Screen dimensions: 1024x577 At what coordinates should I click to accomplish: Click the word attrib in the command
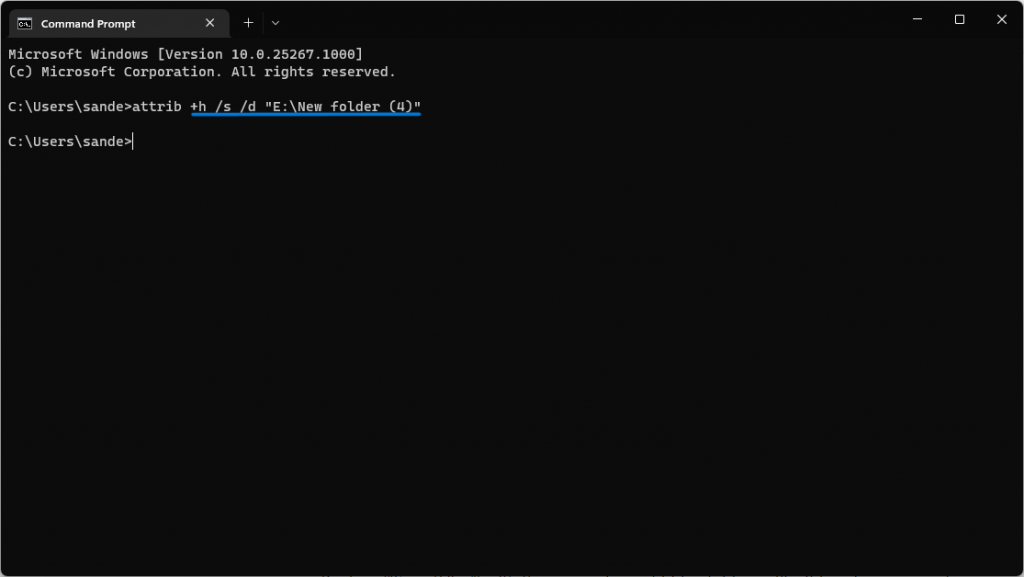[x=157, y=106]
